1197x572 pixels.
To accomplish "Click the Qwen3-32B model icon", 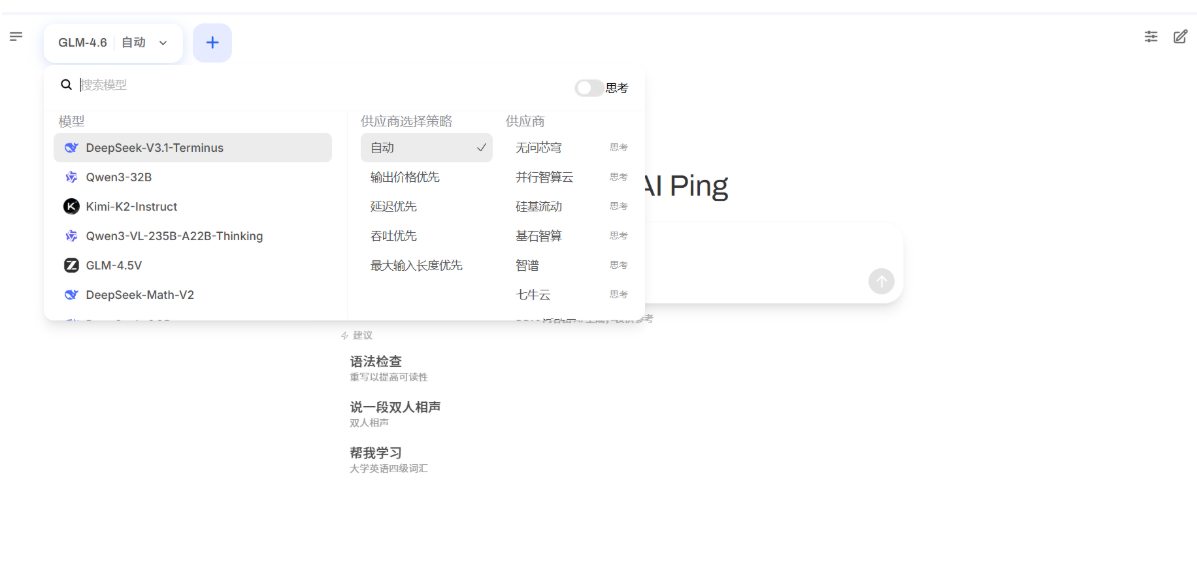I will [72, 177].
